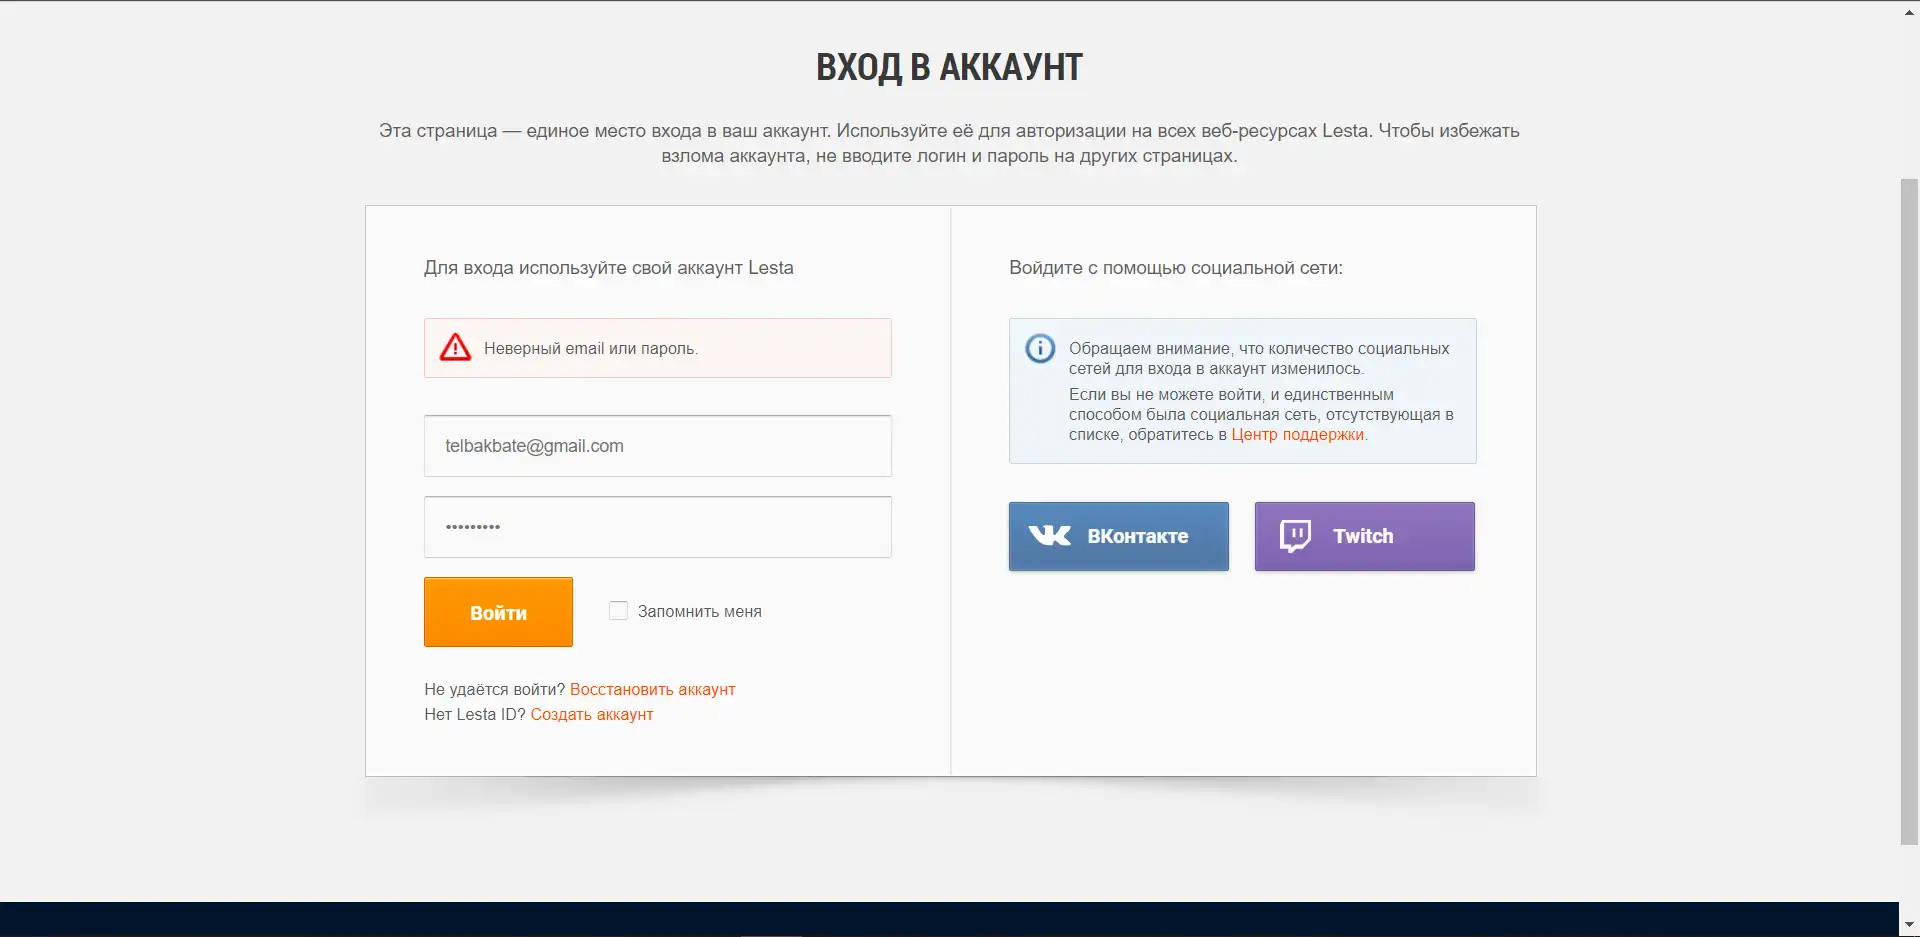Click the Для входа используйте свой аккаунт Lesta text

click(x=608, y=268)
